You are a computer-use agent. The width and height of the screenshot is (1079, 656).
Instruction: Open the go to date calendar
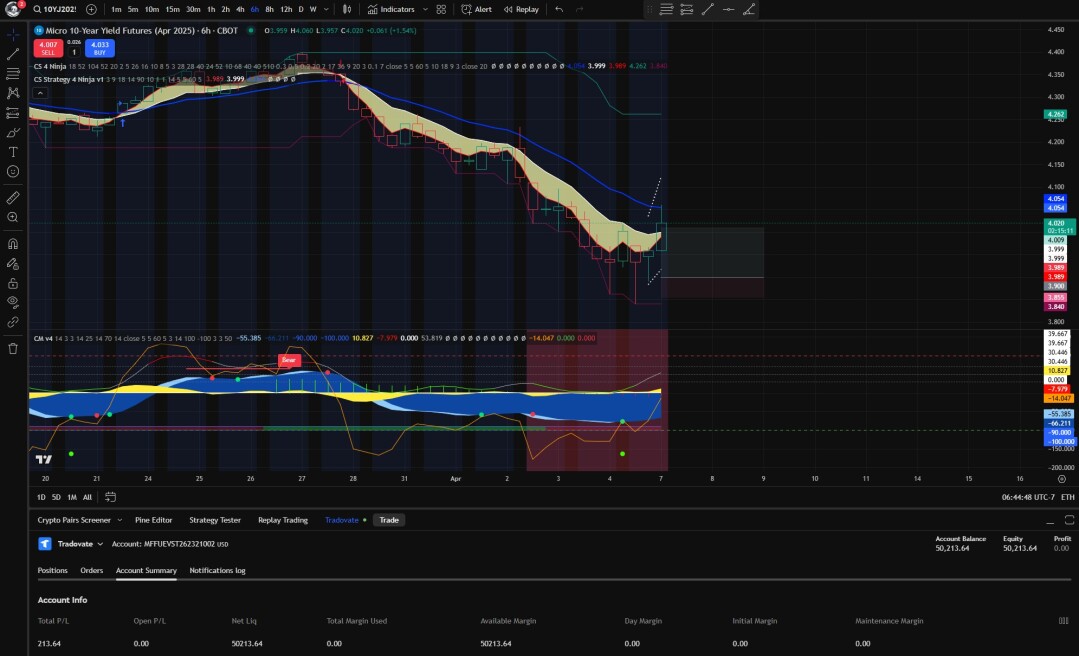110,497
